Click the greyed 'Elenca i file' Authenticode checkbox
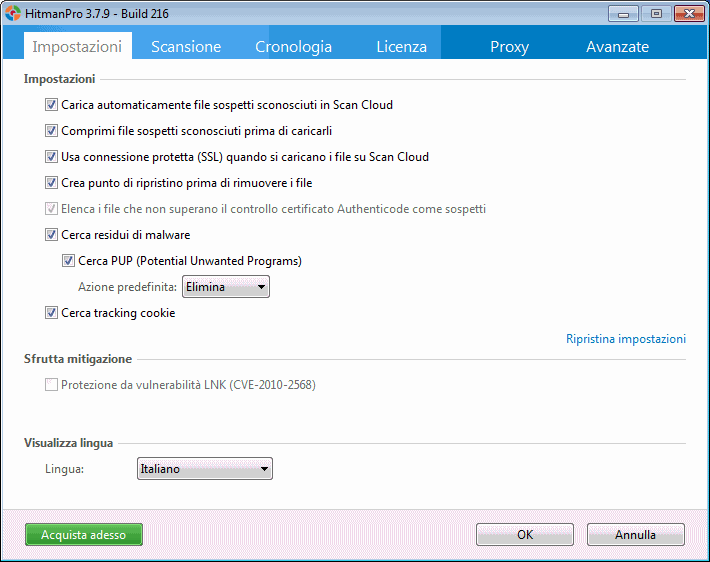This screenshot has width=710, height=562. pos(51,209)
